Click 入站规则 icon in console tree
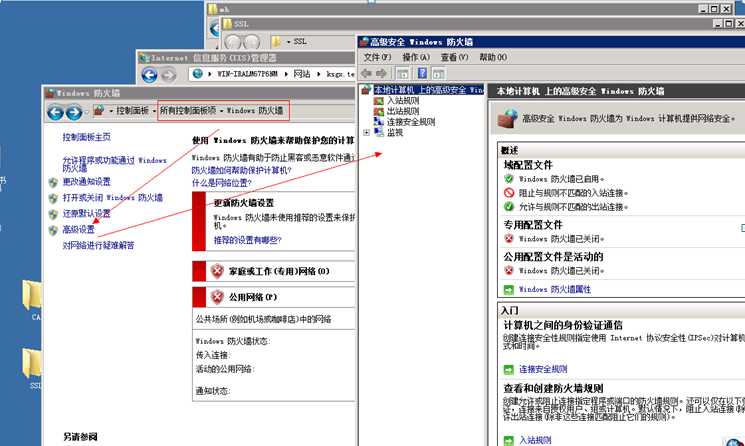This screenshot has height=446, width=745. [379, 101]
